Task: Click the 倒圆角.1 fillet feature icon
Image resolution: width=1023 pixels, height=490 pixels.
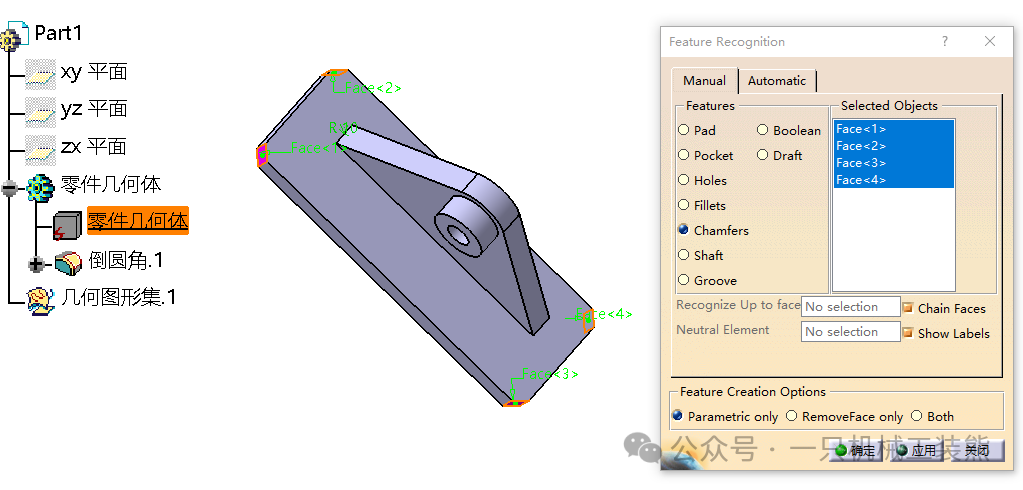Action: click(68, 262)
